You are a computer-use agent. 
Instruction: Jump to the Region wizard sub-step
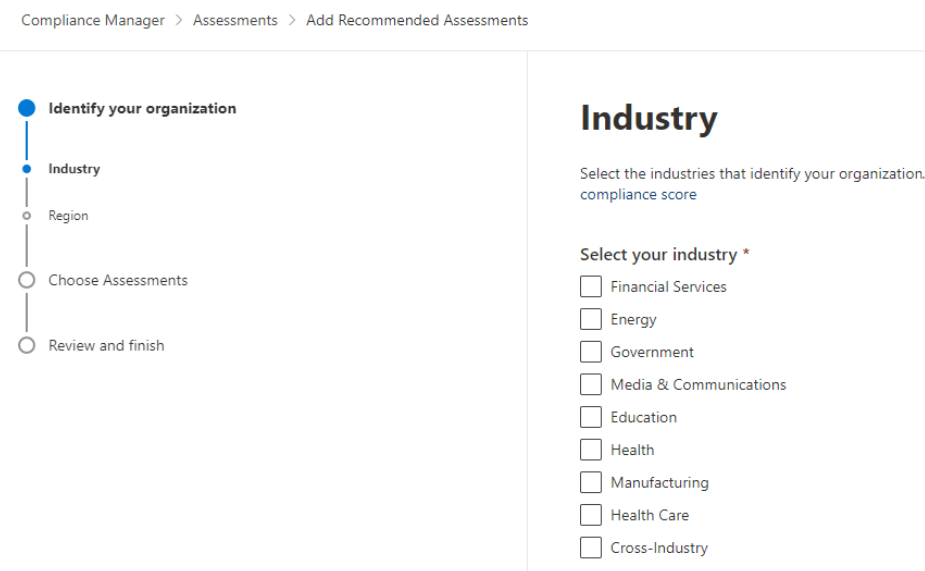pyautogui.click(x=68, y=216)
